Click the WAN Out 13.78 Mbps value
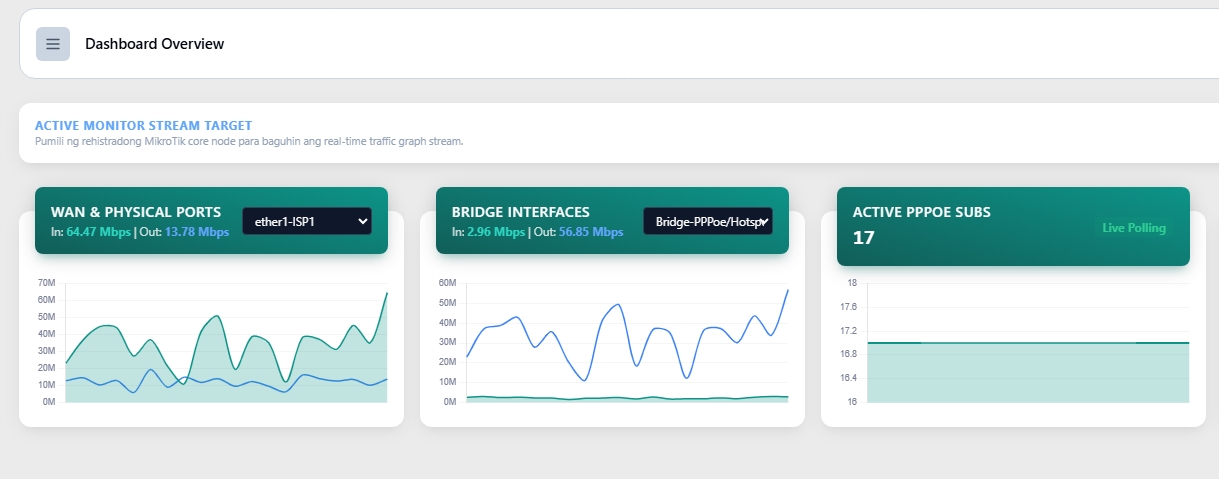1219x479 pixels. [197, 232]
